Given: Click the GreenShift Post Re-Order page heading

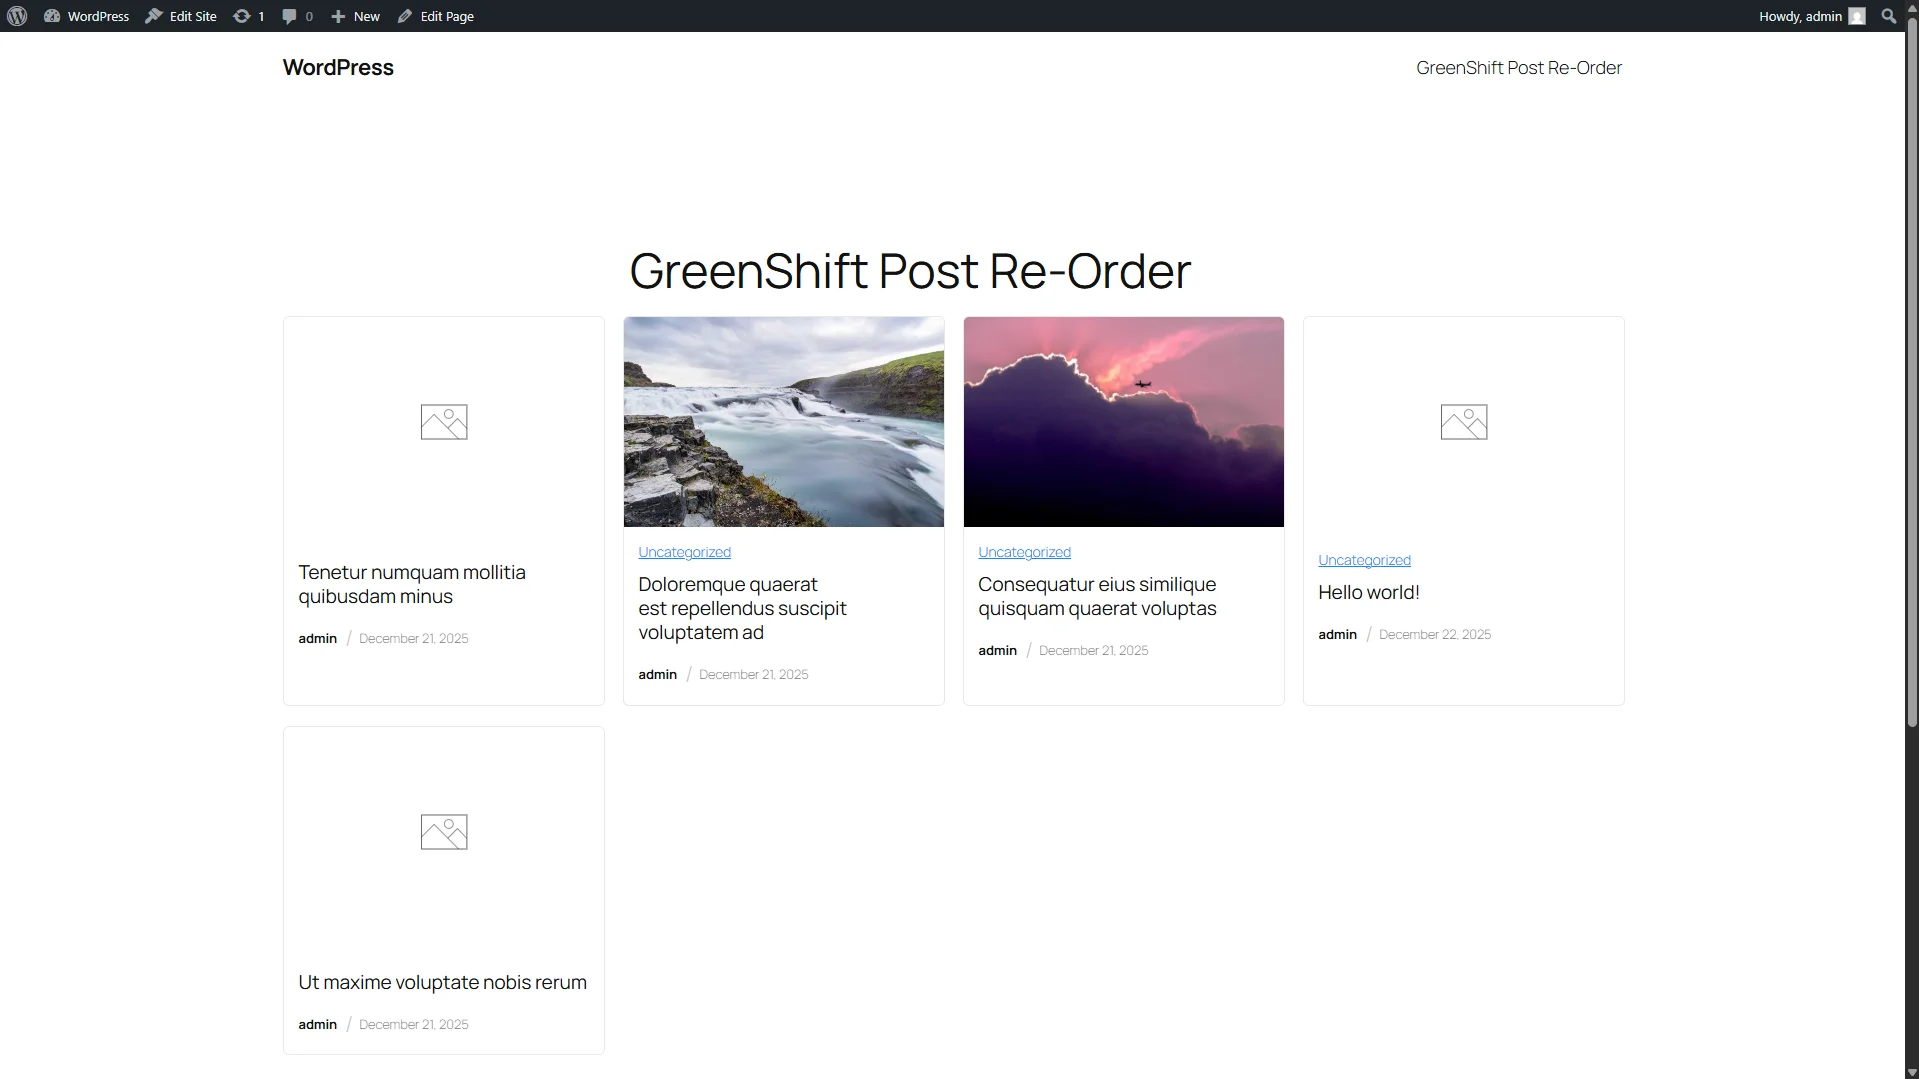Looking at the screenshot, I should tap(910, 271).
